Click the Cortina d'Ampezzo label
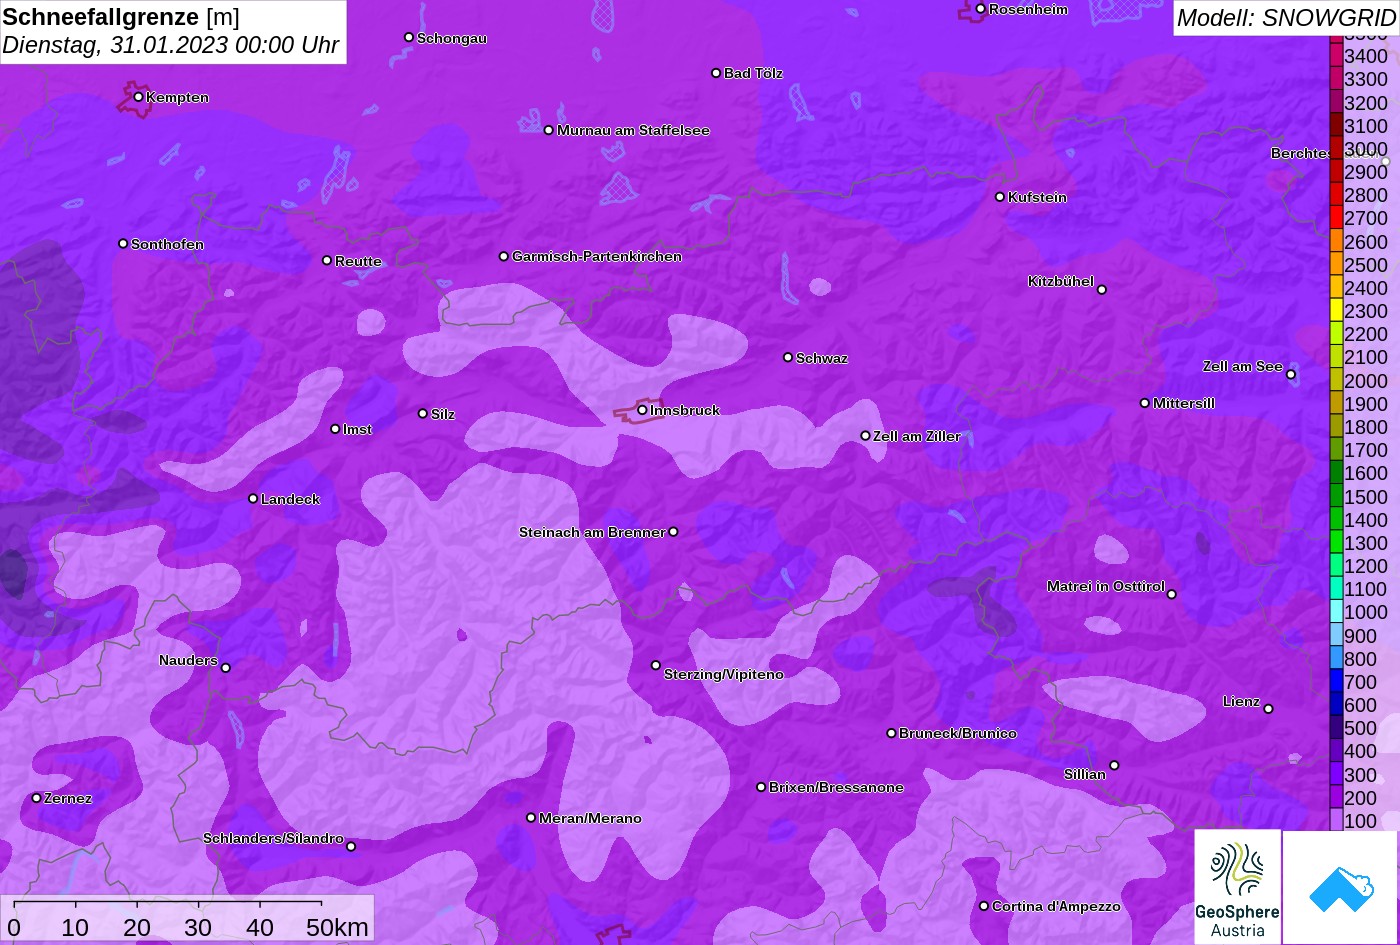 coord(1056,906)
